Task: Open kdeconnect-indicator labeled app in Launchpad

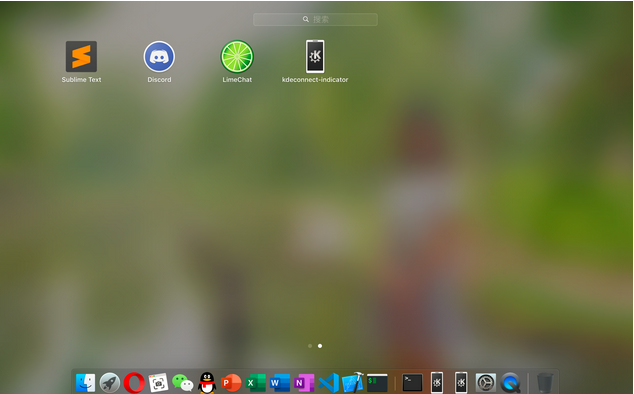Action: tap(315, 56)
